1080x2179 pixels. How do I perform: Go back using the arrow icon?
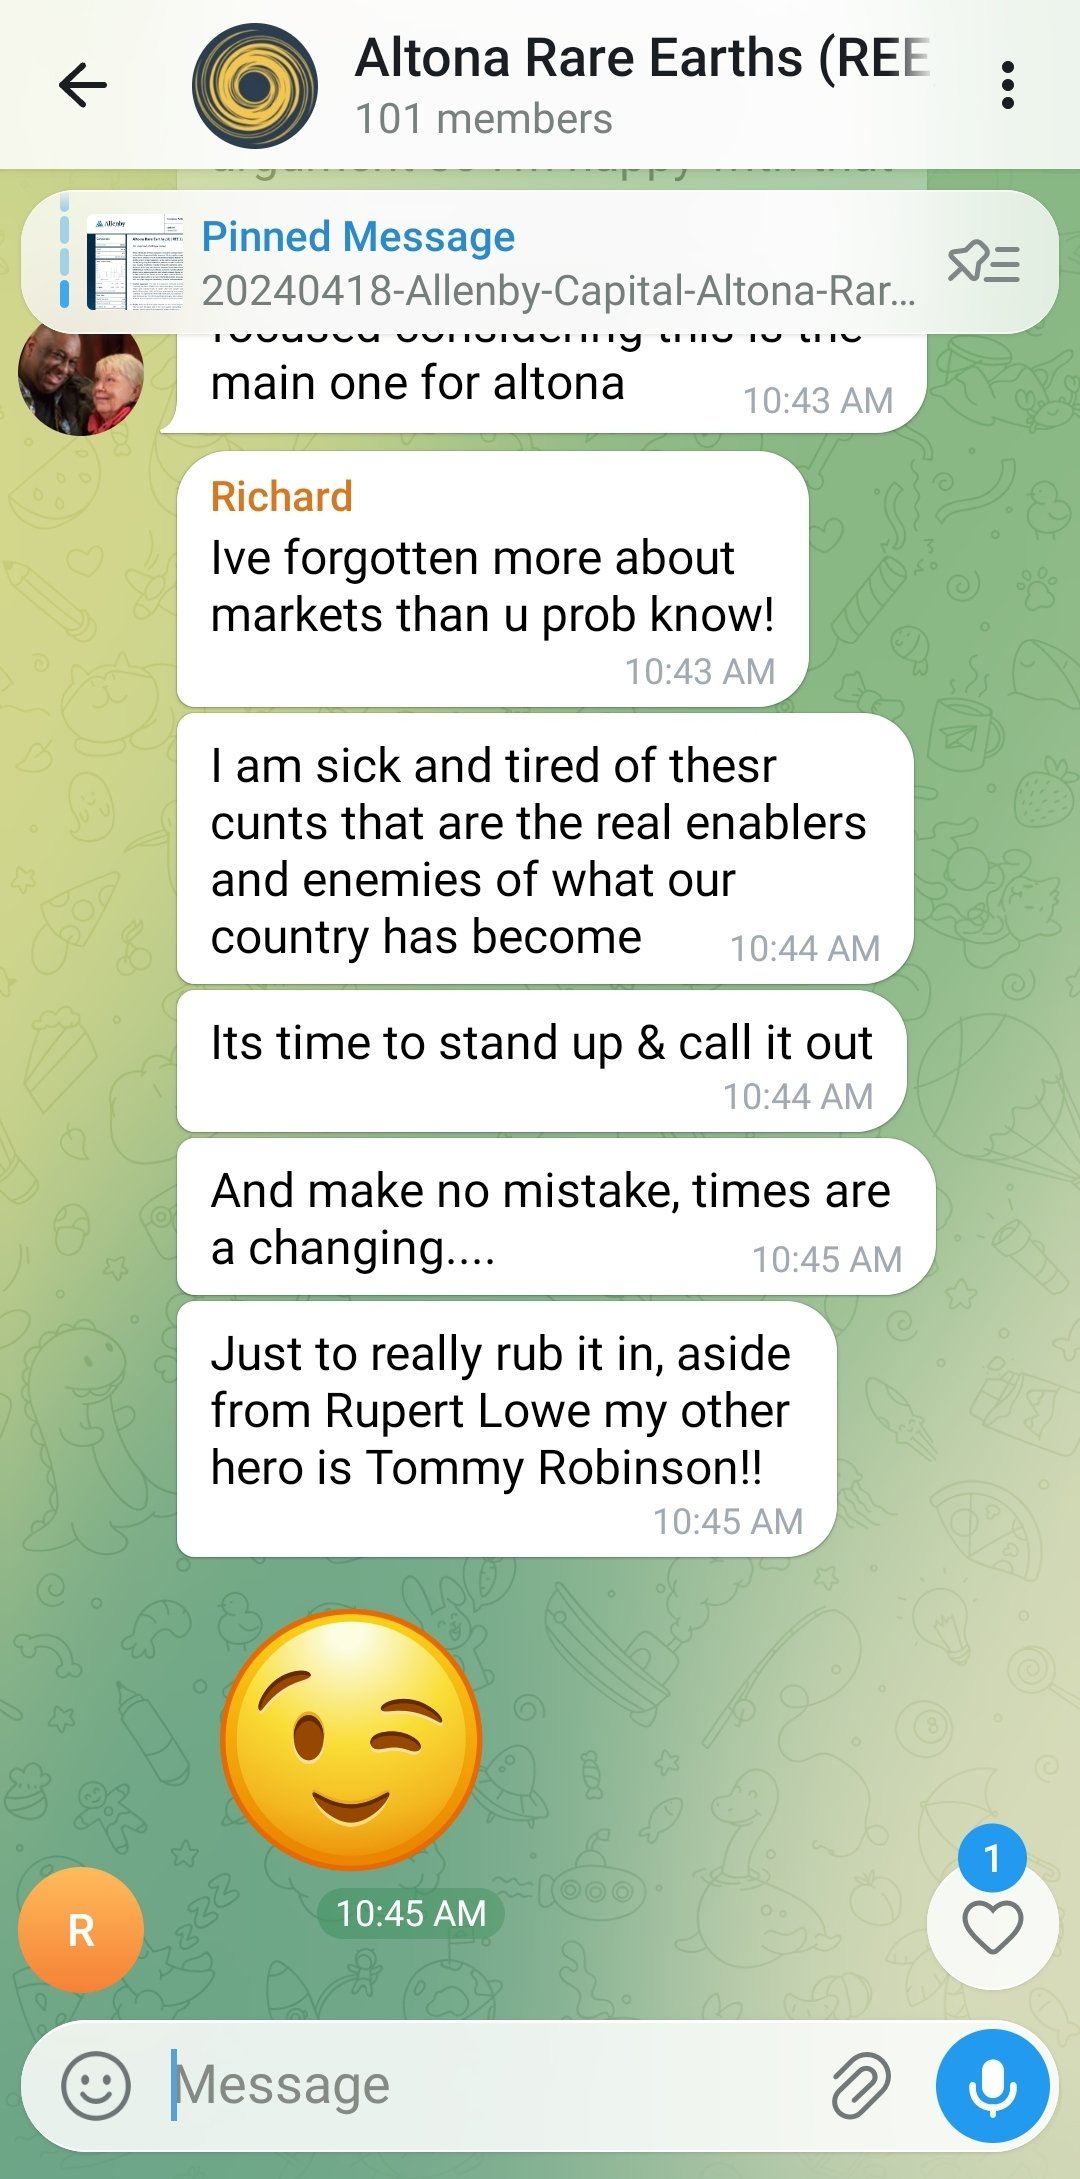[83, 85]
